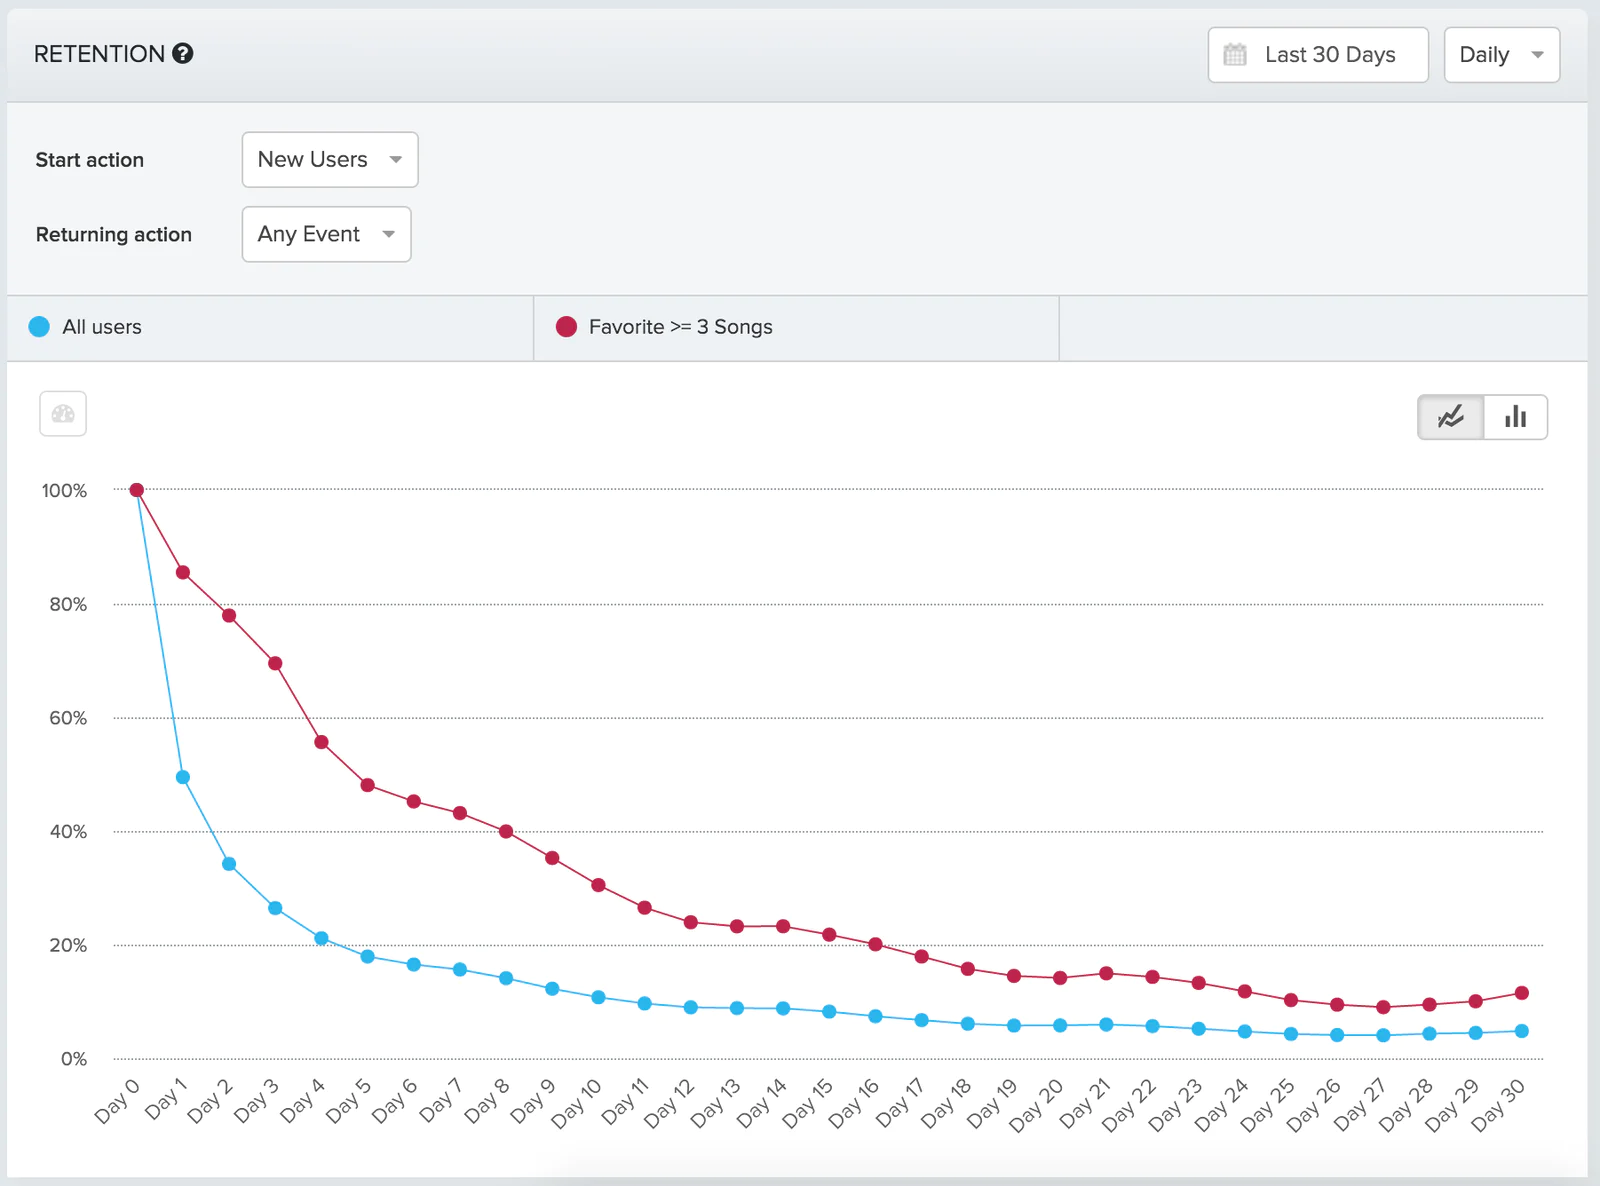The height and width of the screenshot is (1186, 1600).
Task: Open the Last 30 Days date range picker
Action: click(x=1317, y=55)
